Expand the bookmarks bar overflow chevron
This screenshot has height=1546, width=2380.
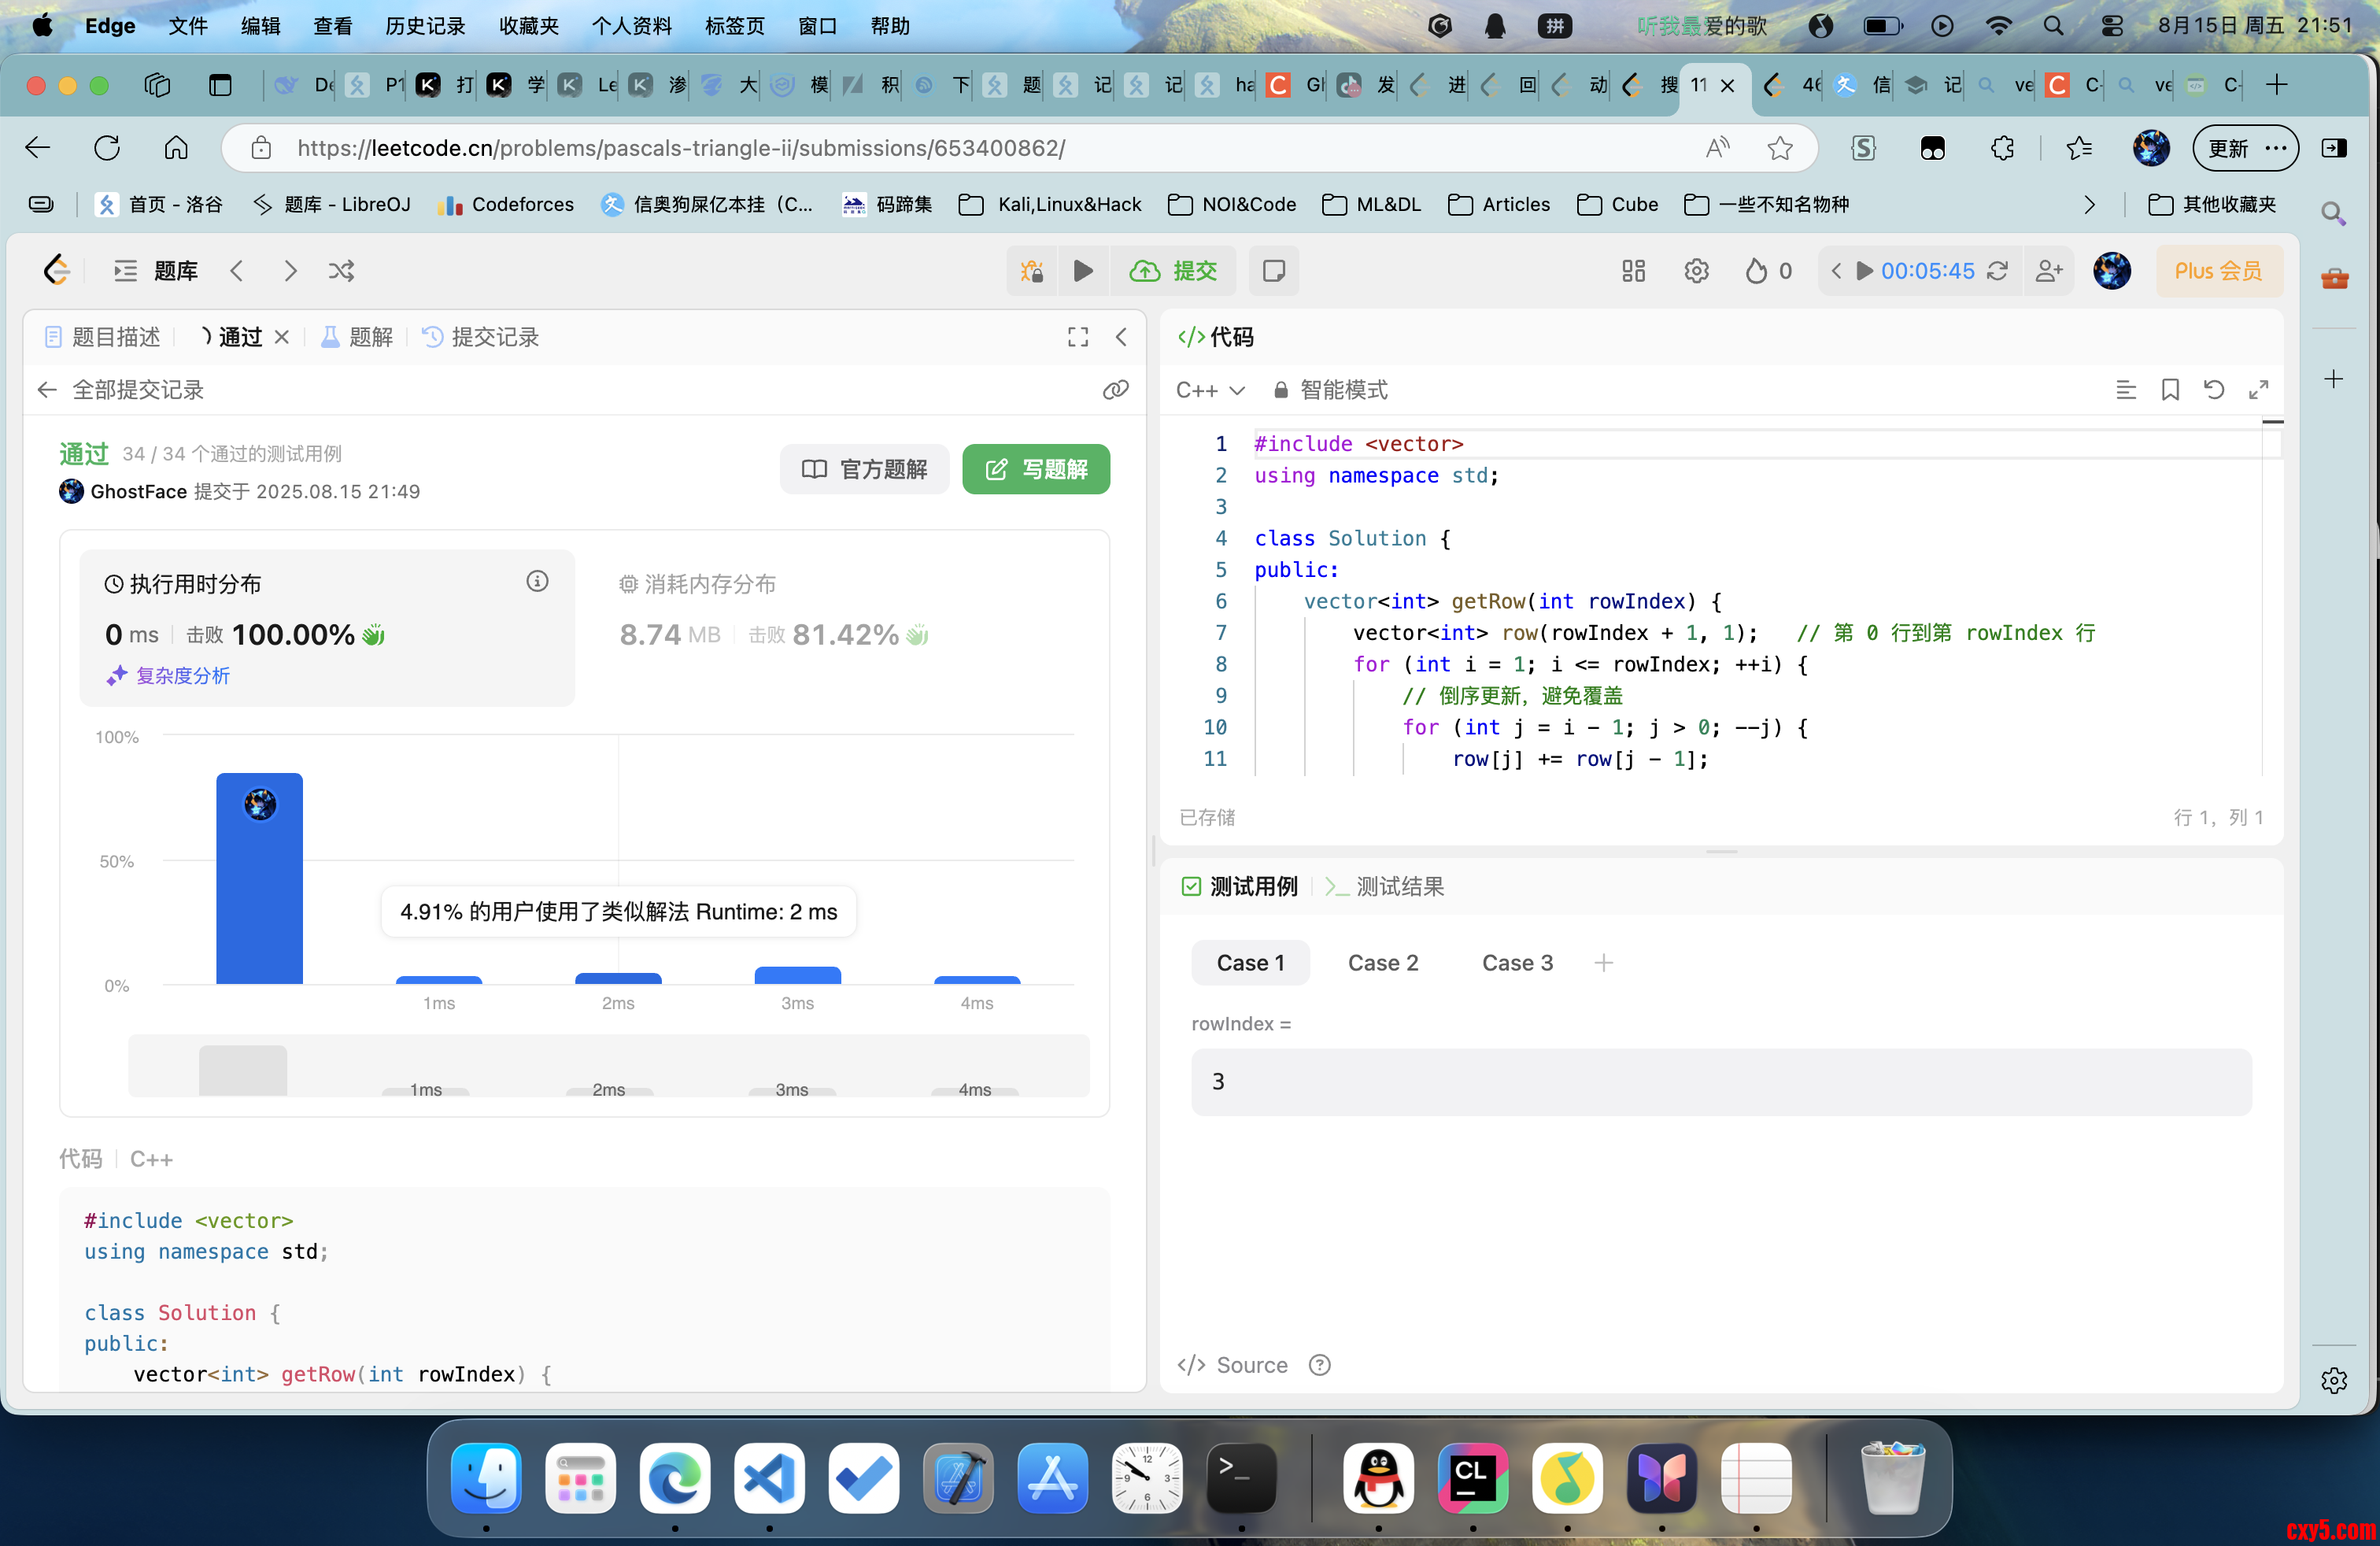(2089, 205)
